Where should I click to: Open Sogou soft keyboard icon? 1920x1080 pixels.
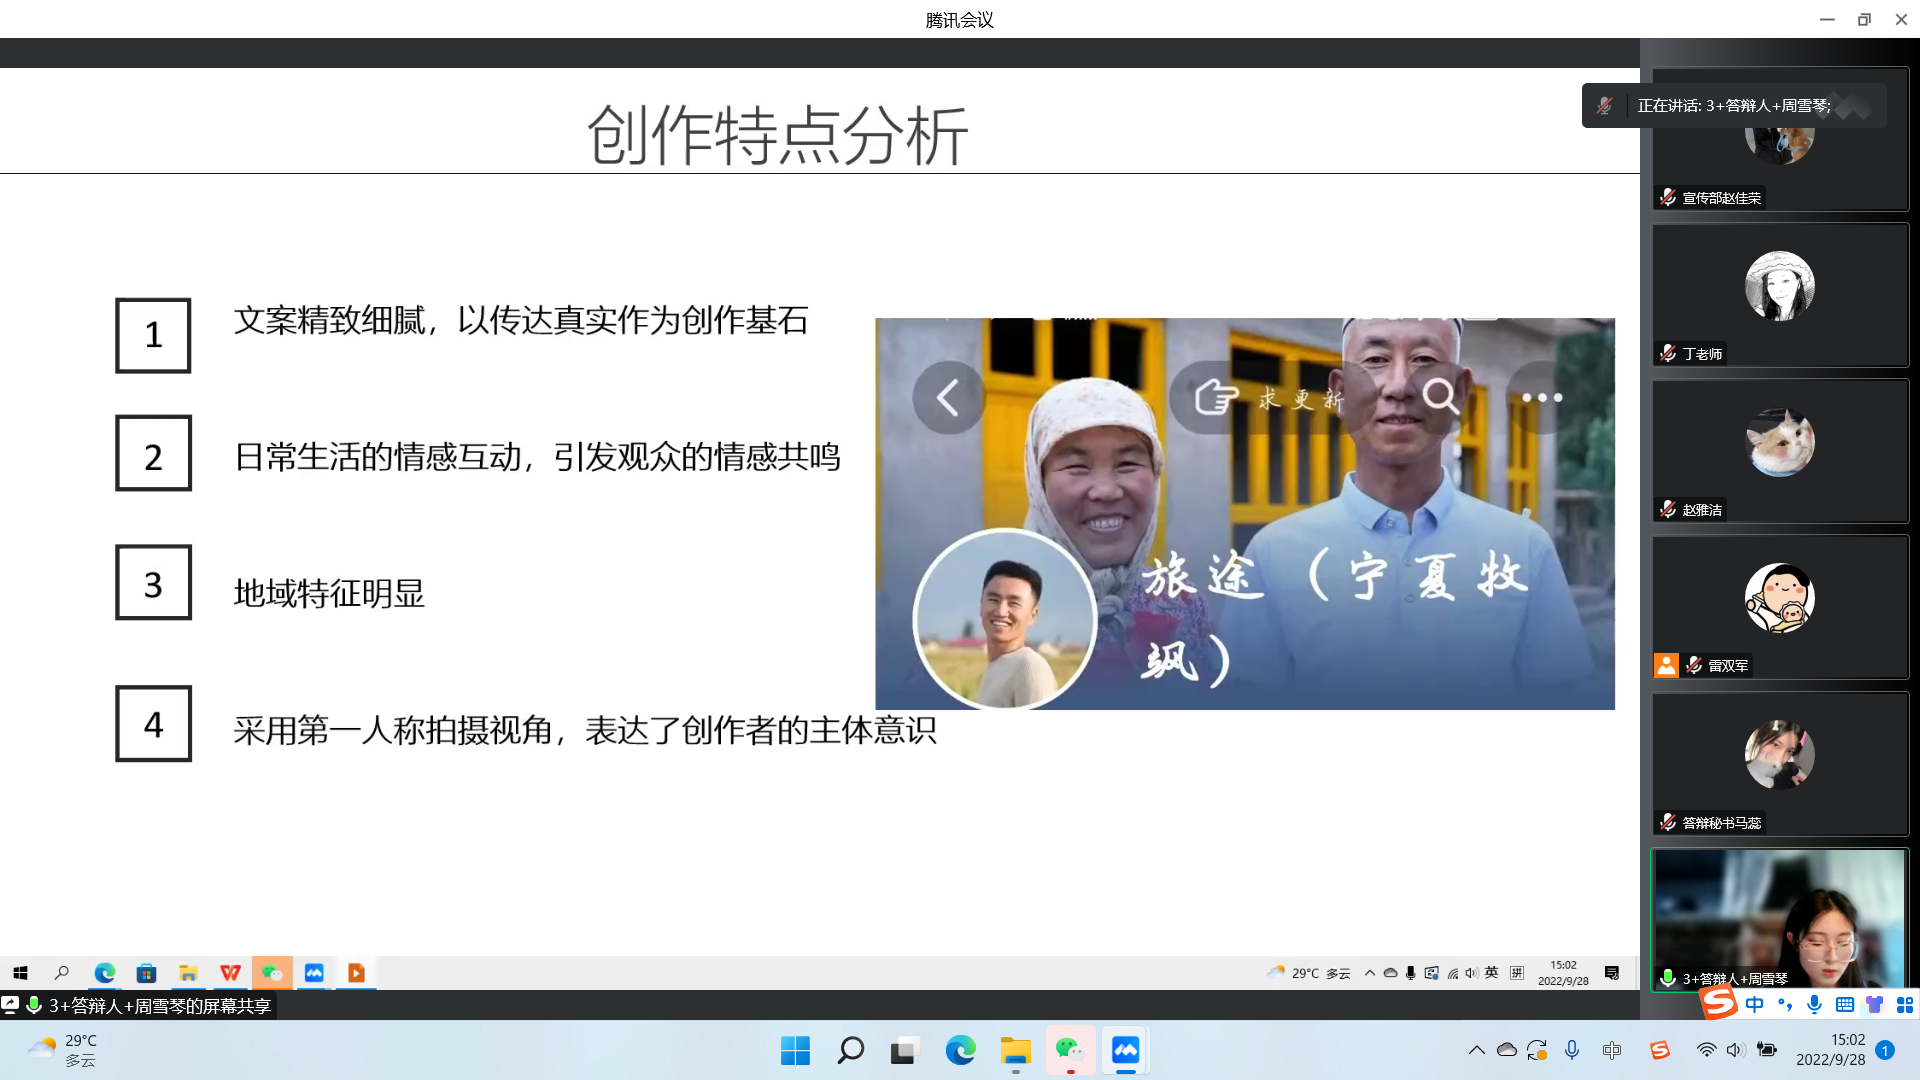coord(1844,1004)
